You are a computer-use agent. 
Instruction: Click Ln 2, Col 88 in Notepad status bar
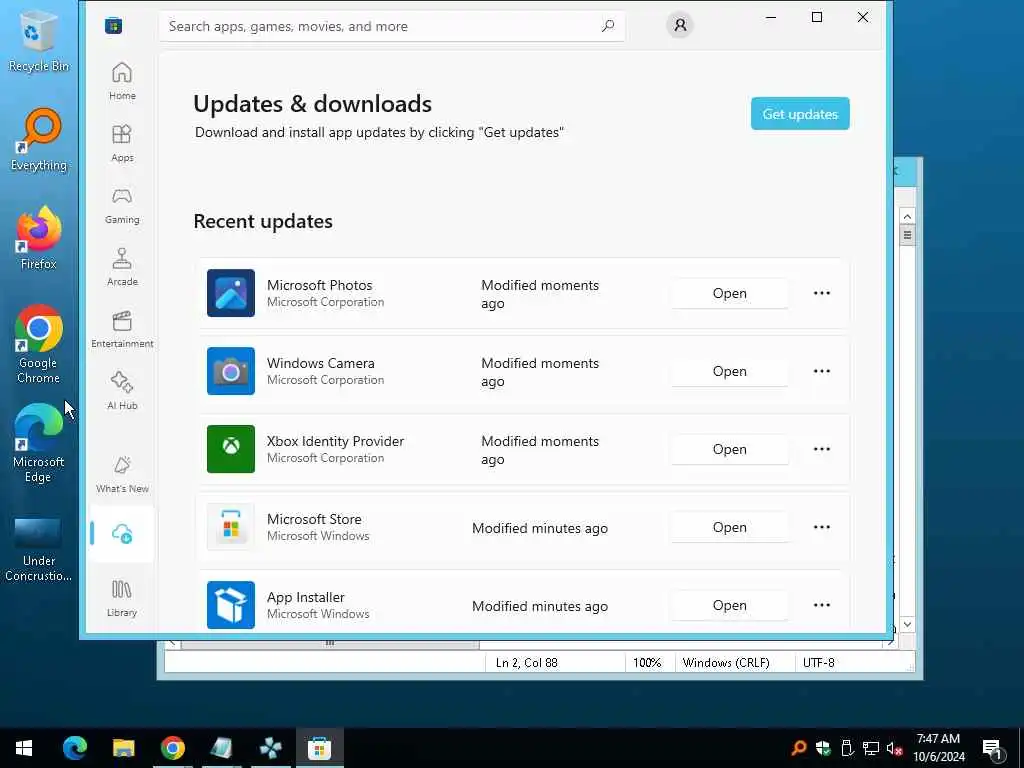pos(526,662)
